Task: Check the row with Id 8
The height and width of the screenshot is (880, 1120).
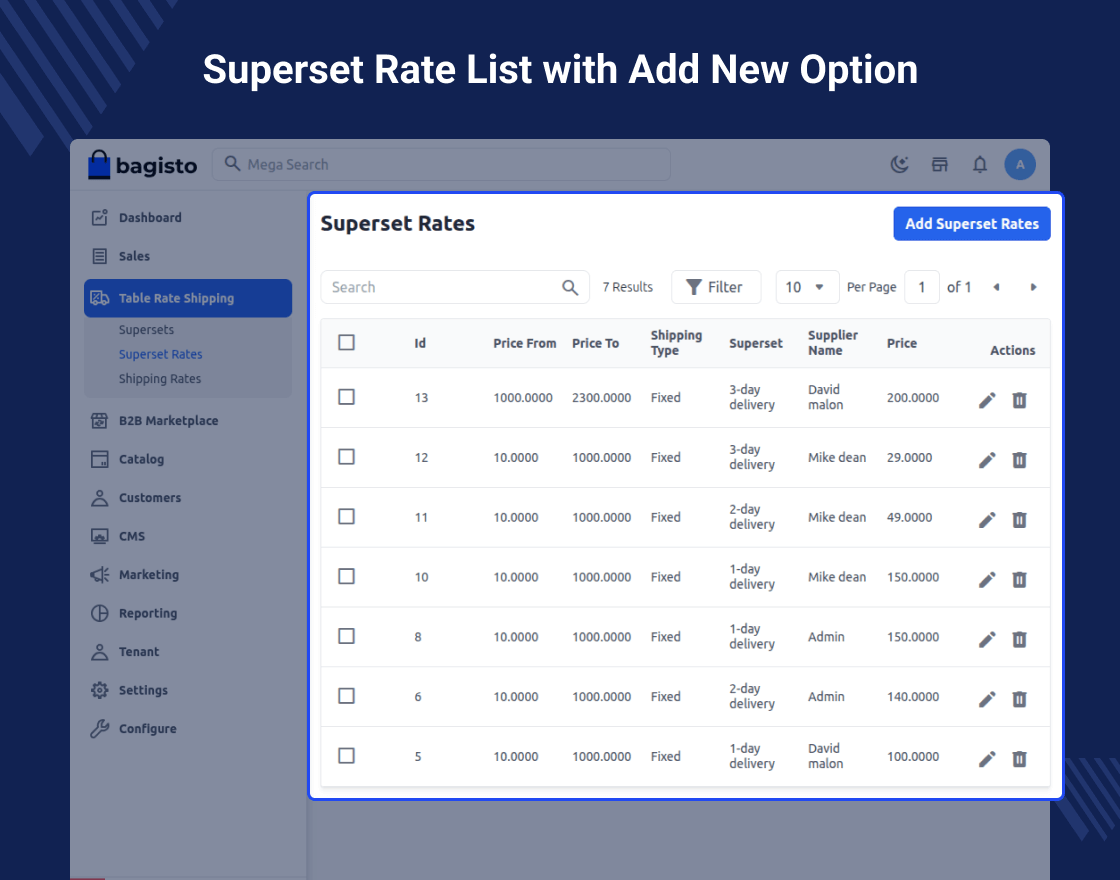Action: tap(346, 636)
